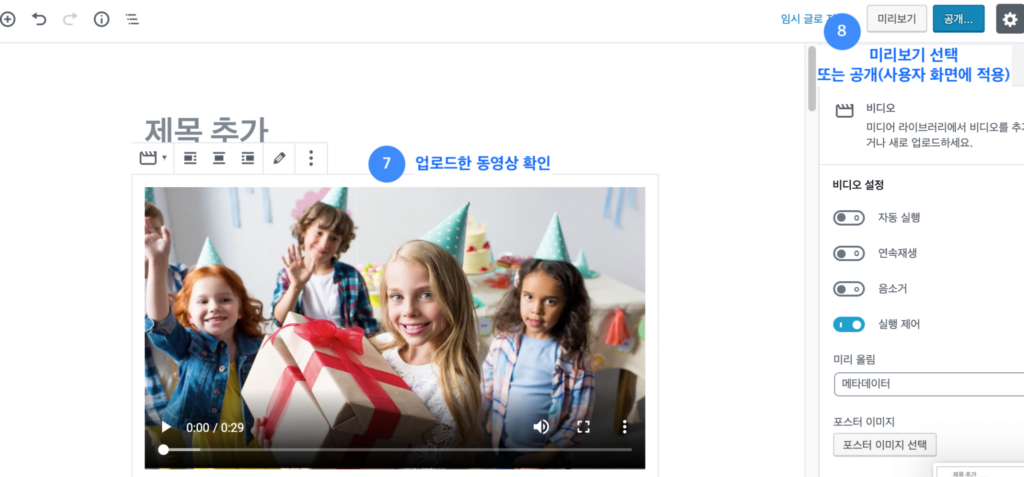Click the 미리보기 preview button

coord(897,19)
